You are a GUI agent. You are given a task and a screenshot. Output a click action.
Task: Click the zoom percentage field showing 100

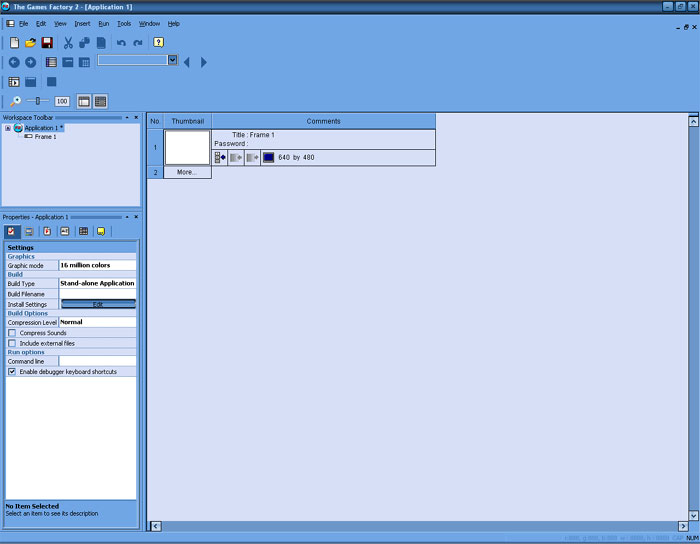click(62, 101)
